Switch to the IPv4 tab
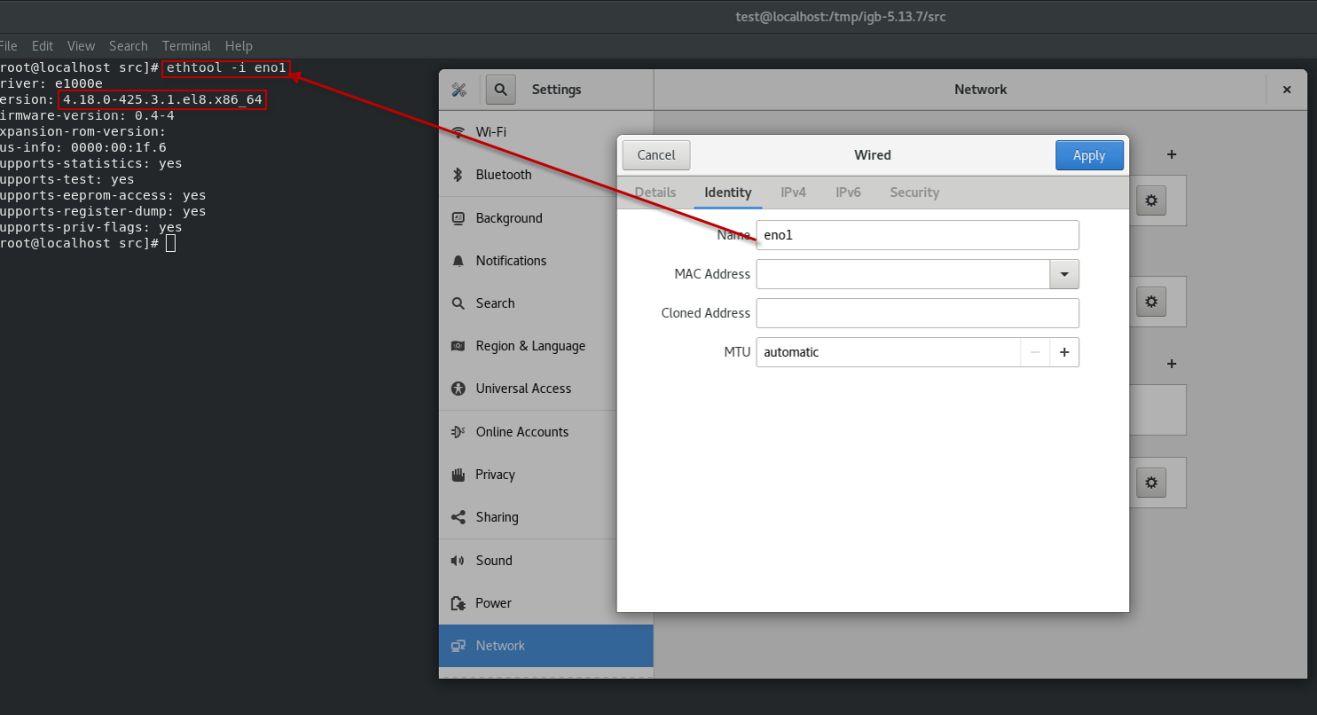 pyautogui.click(x=793, y=192)
